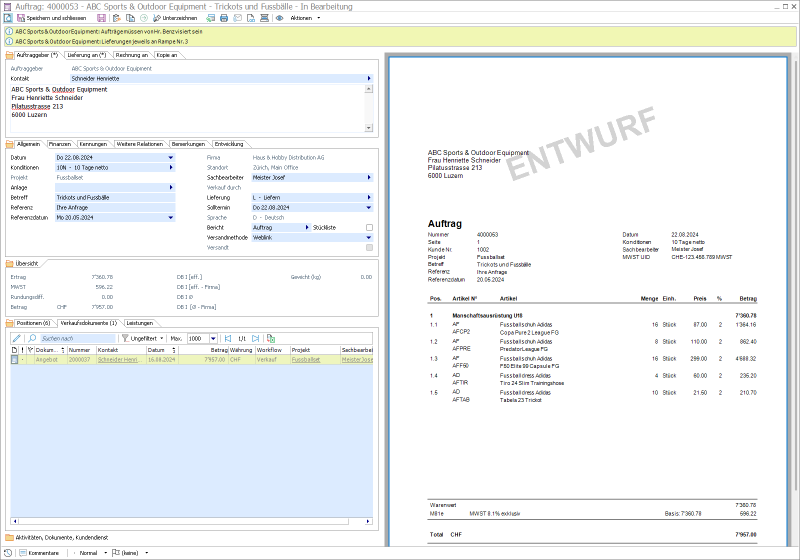The width and height of the screenshot is (800, 560).
Task: Go to the last page of the documents list
Action: point(256,338)
